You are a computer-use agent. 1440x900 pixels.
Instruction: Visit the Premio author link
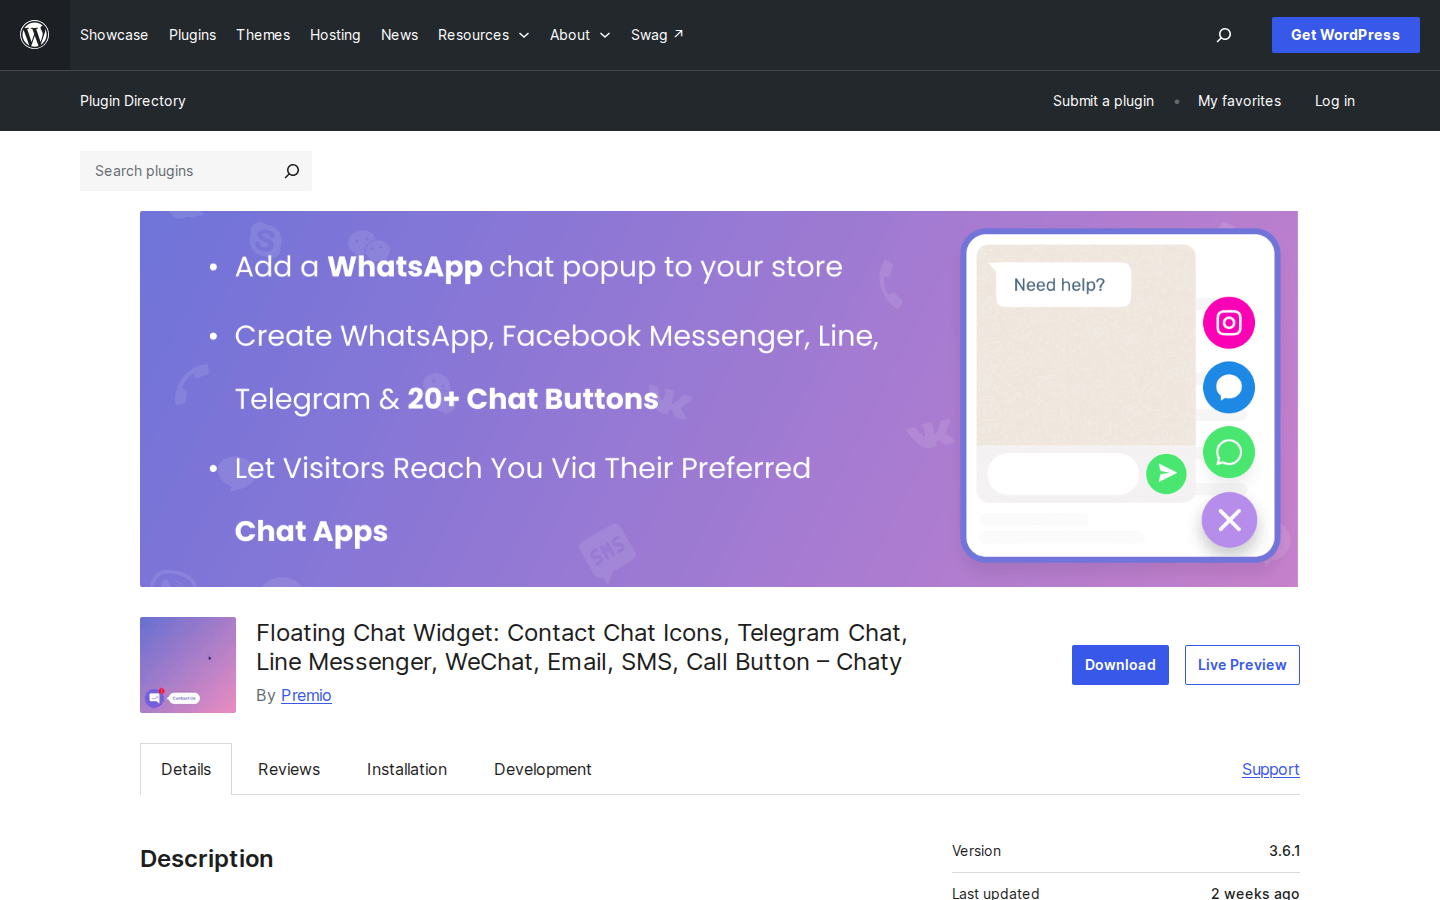pos(306,695)
